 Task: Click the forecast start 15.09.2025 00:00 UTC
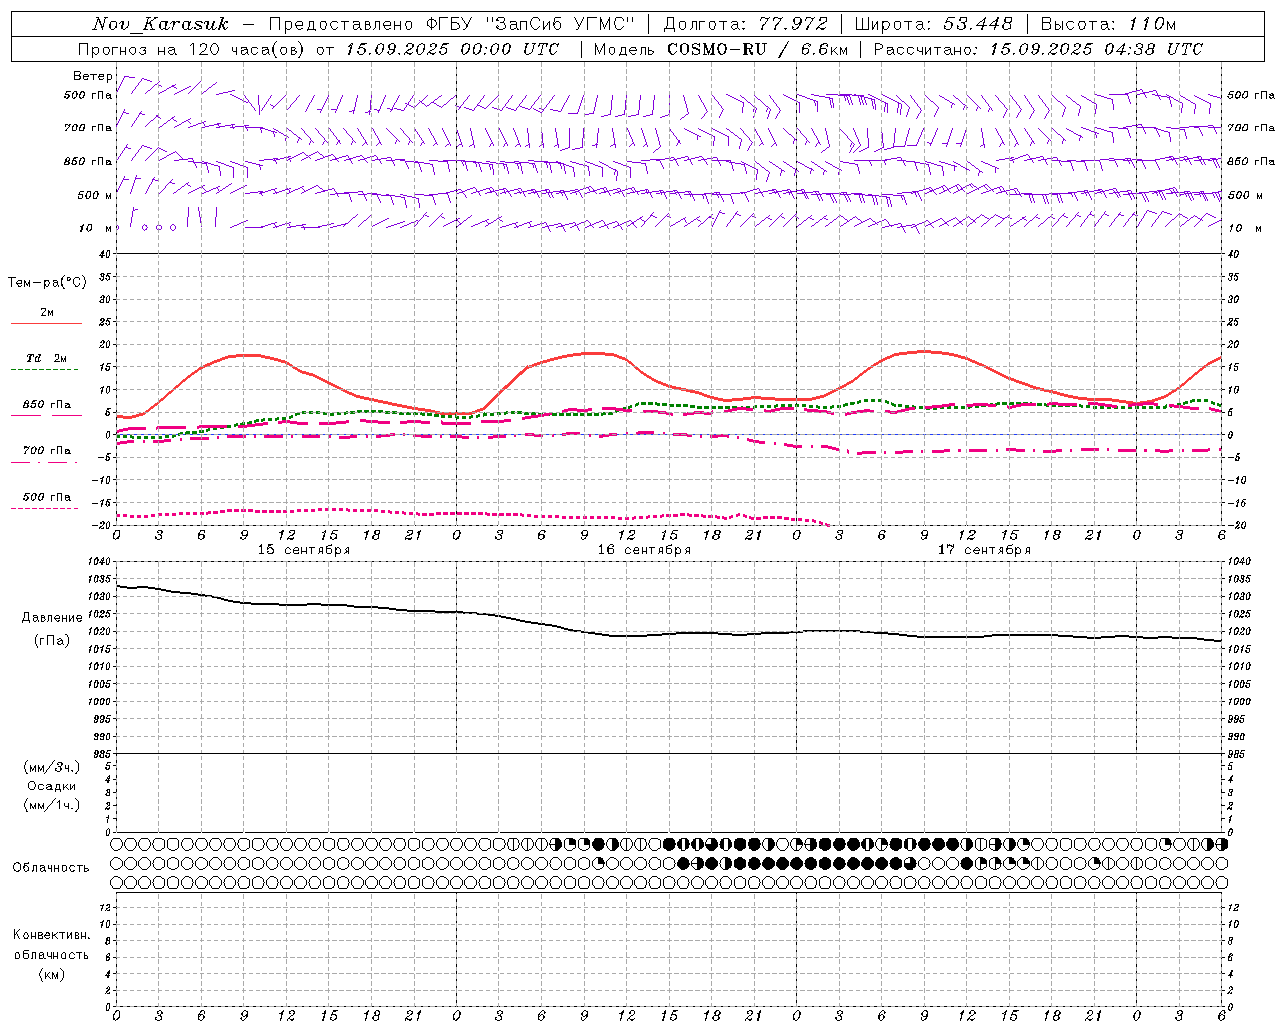(452, 49)
